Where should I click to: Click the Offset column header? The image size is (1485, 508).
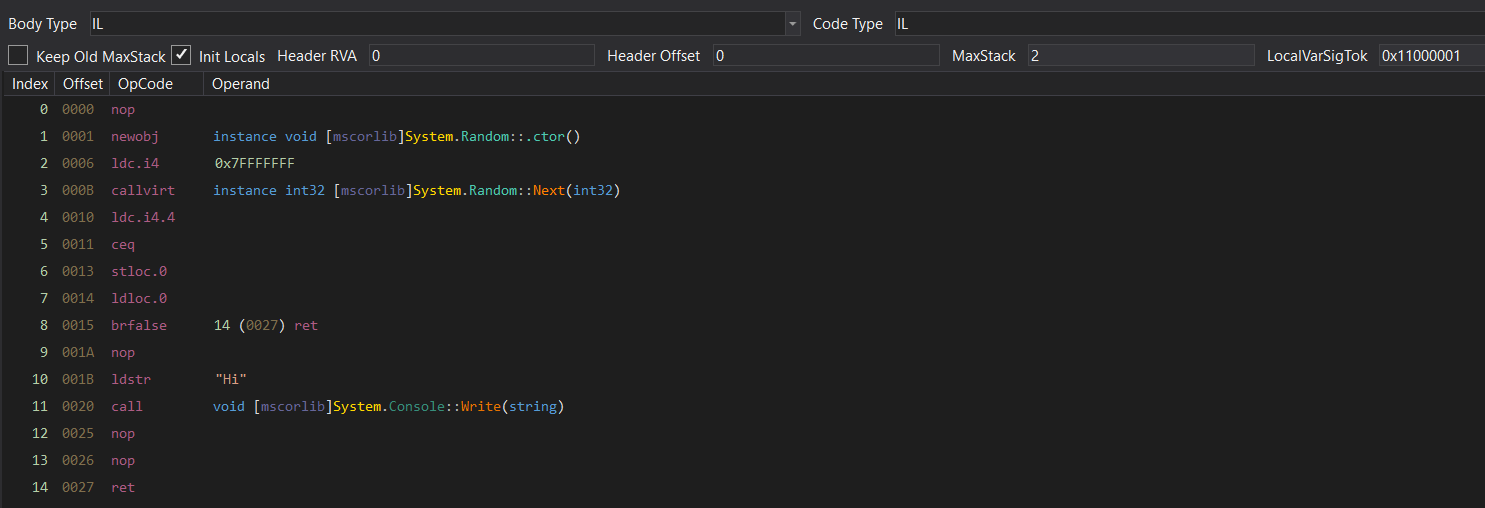pos(82,84)
